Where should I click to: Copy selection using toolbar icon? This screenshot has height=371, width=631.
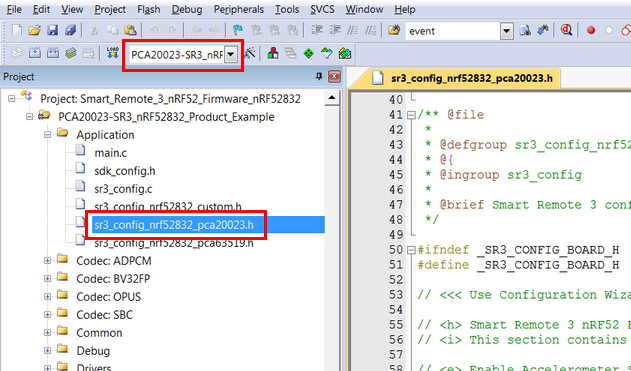pyautogui.click(x=112, y=30)
